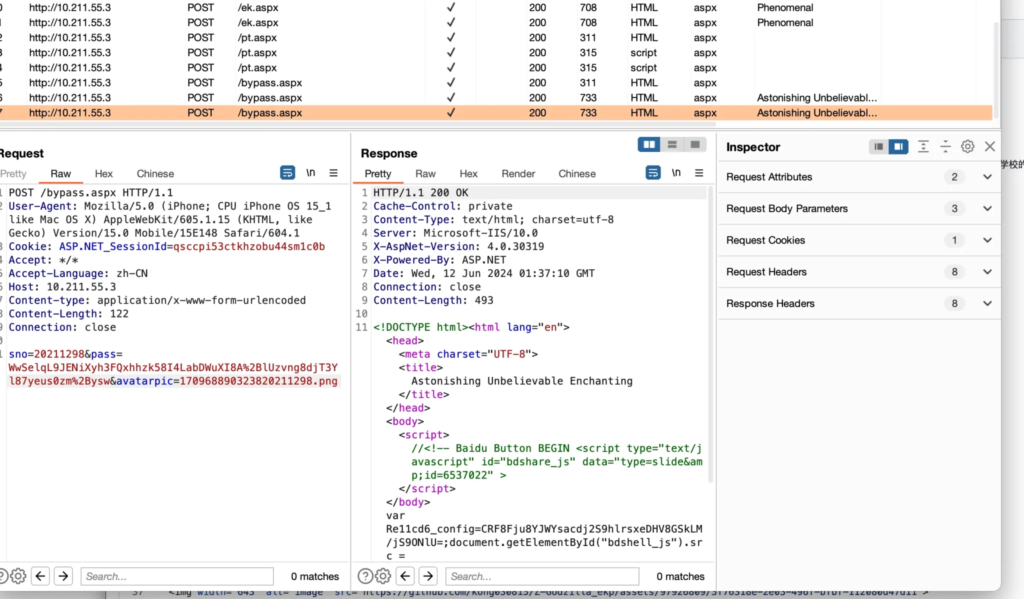Click Request Cookies count badge 1
This screenshot has width=1024, height=599.
point(955,240)
